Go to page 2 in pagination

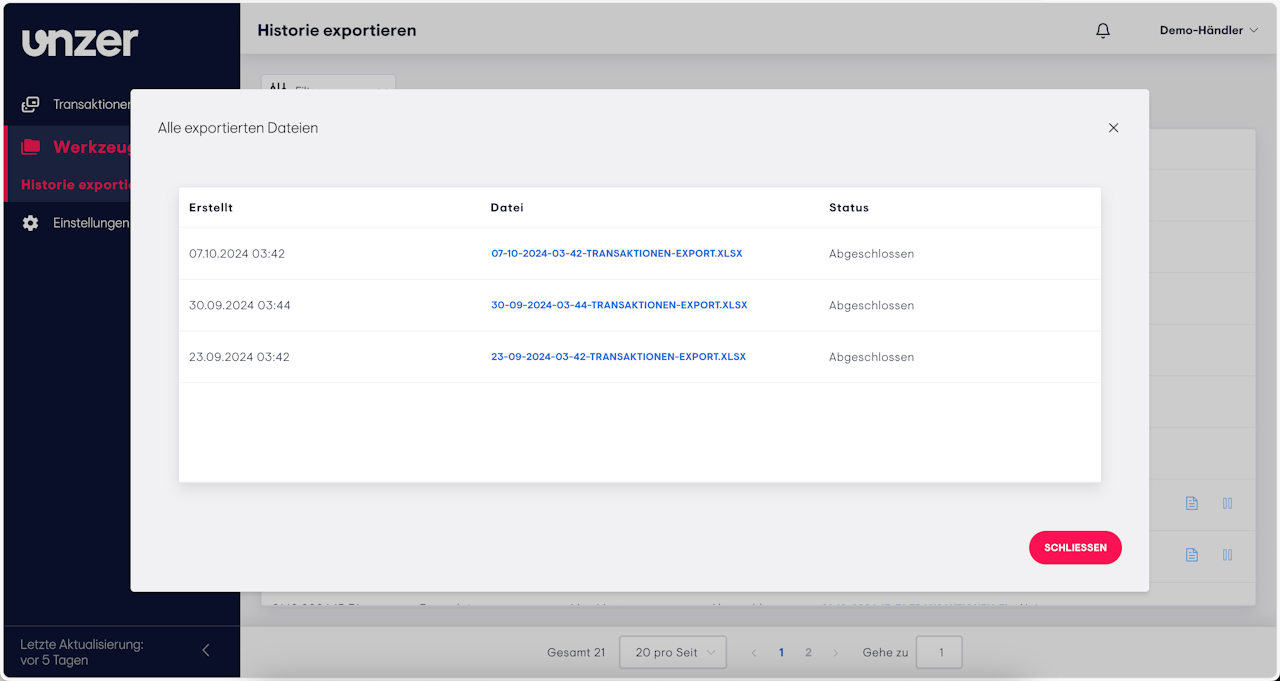point(808,652)
